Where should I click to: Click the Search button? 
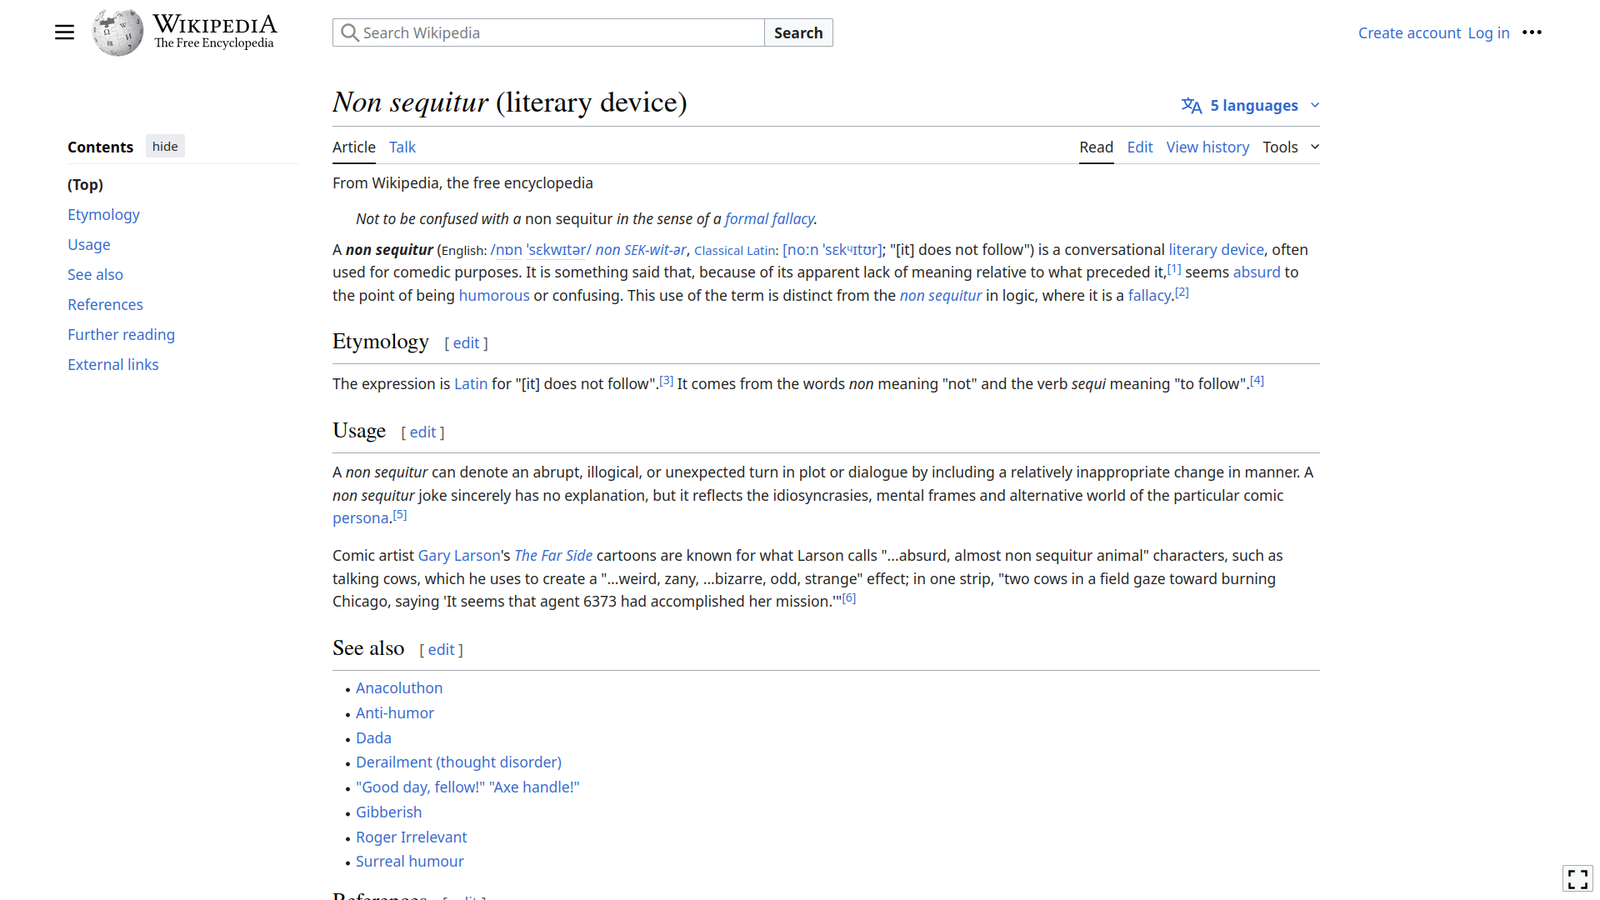tap(798, 33)
